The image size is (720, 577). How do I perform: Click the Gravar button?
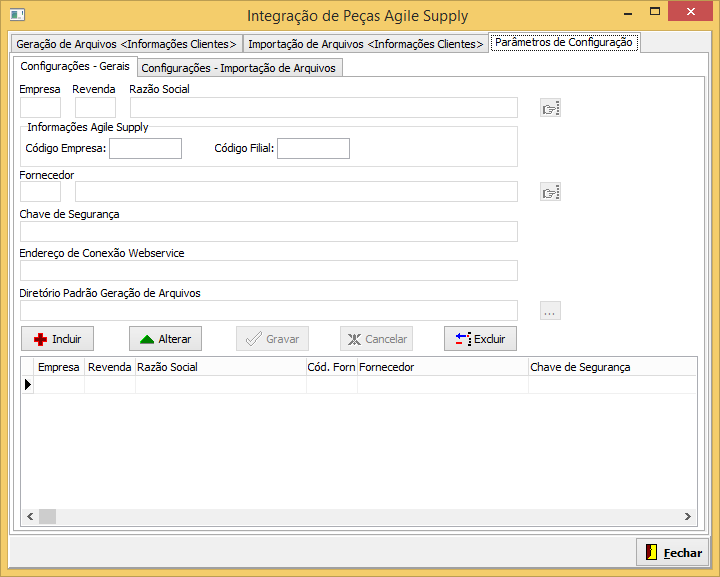click(x=272, y=339)
